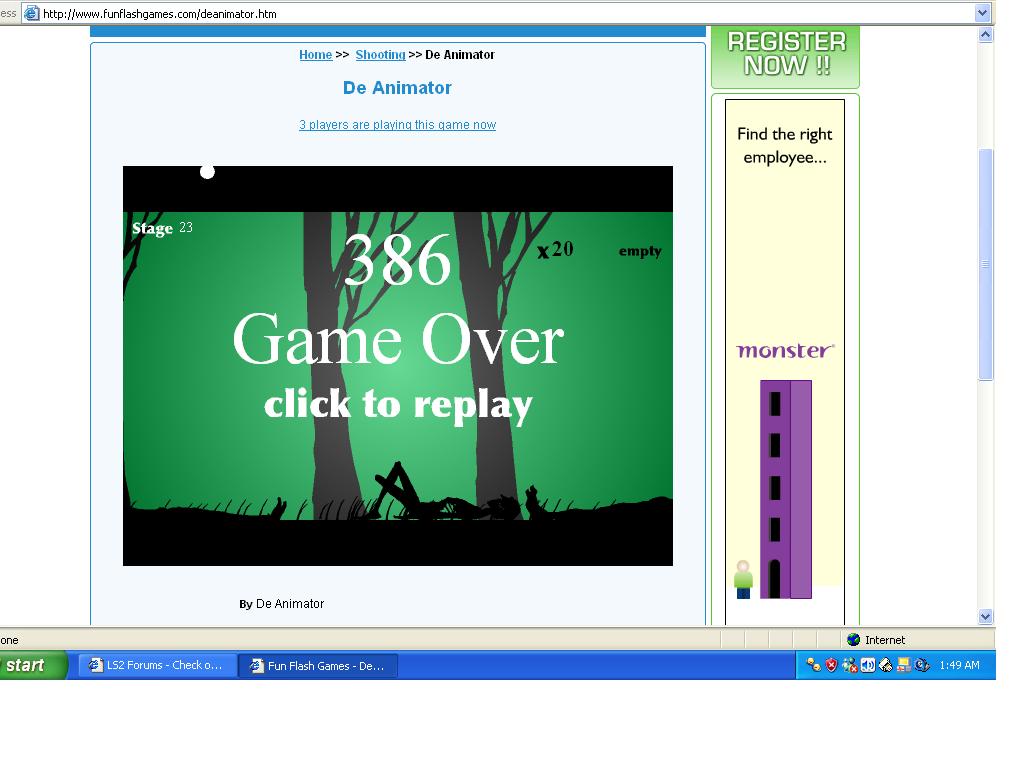The height and width of the screenshot is (768, 1024).
Task: Click the 'By De Animator' credit text
Action: 281,603
